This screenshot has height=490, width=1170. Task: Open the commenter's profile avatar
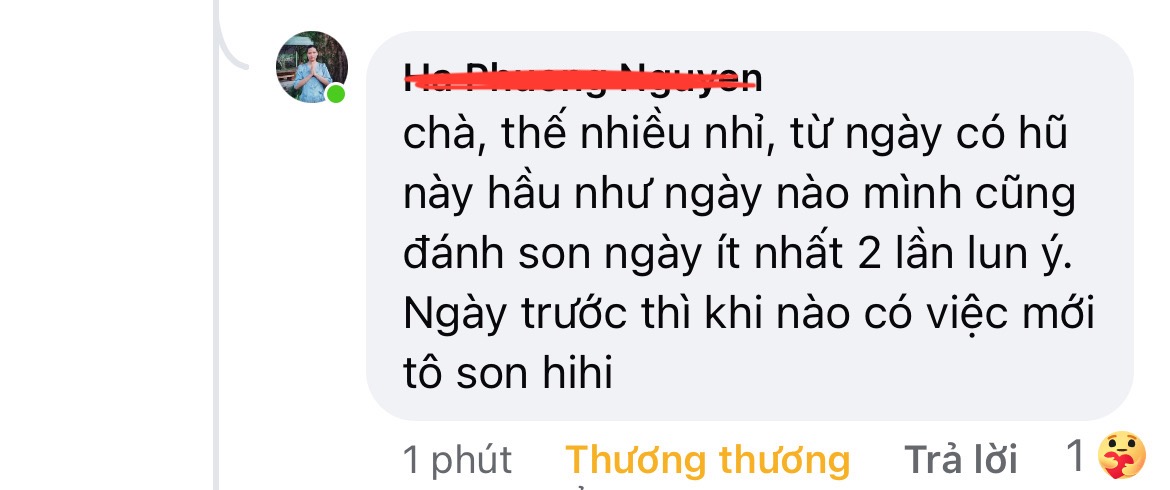[312, 66]
